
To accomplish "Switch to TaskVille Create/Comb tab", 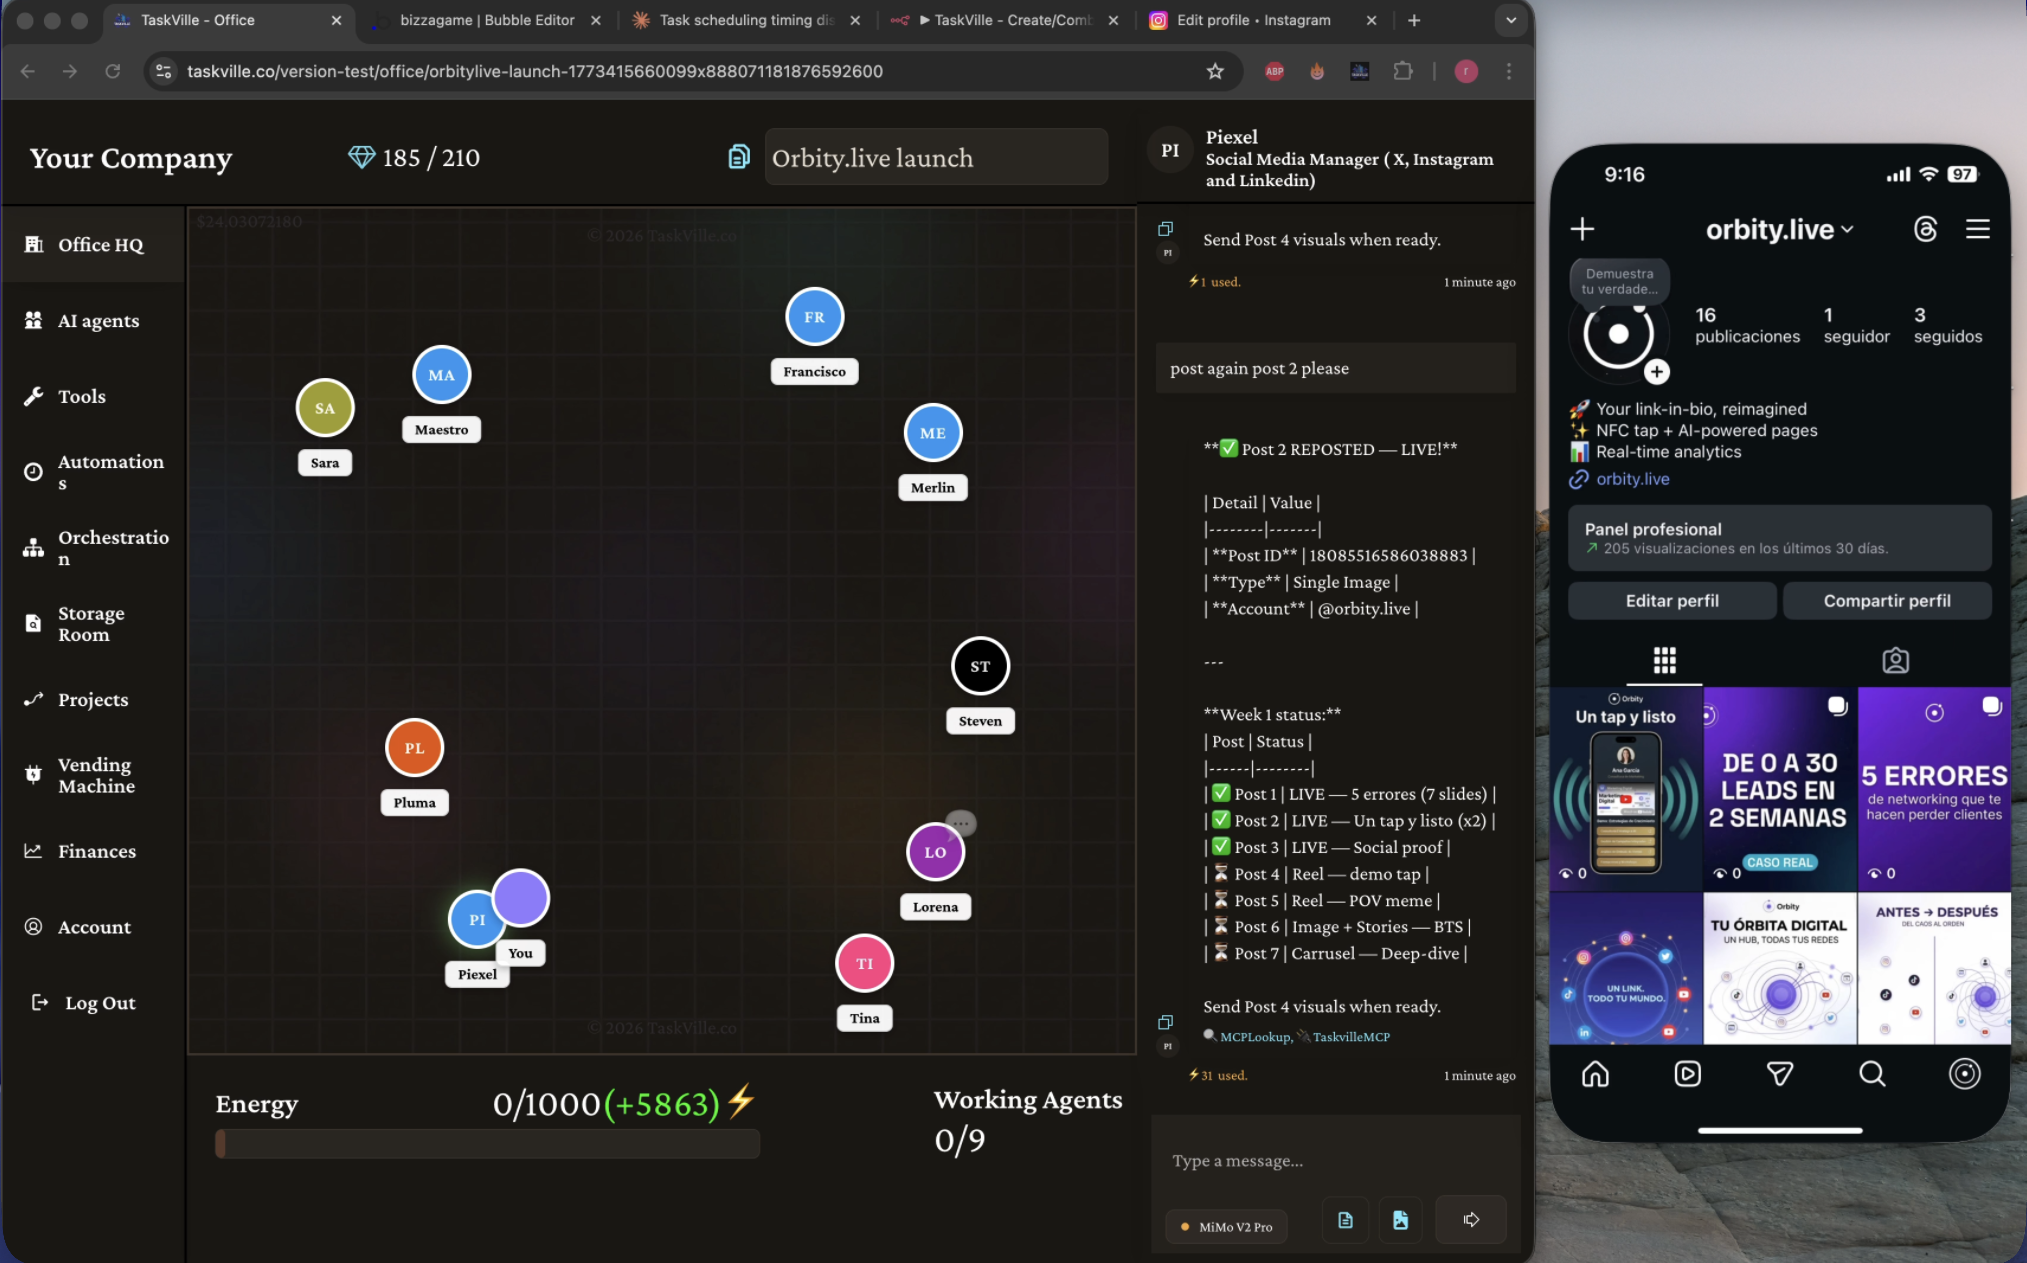I will [x=1004, y=20].
